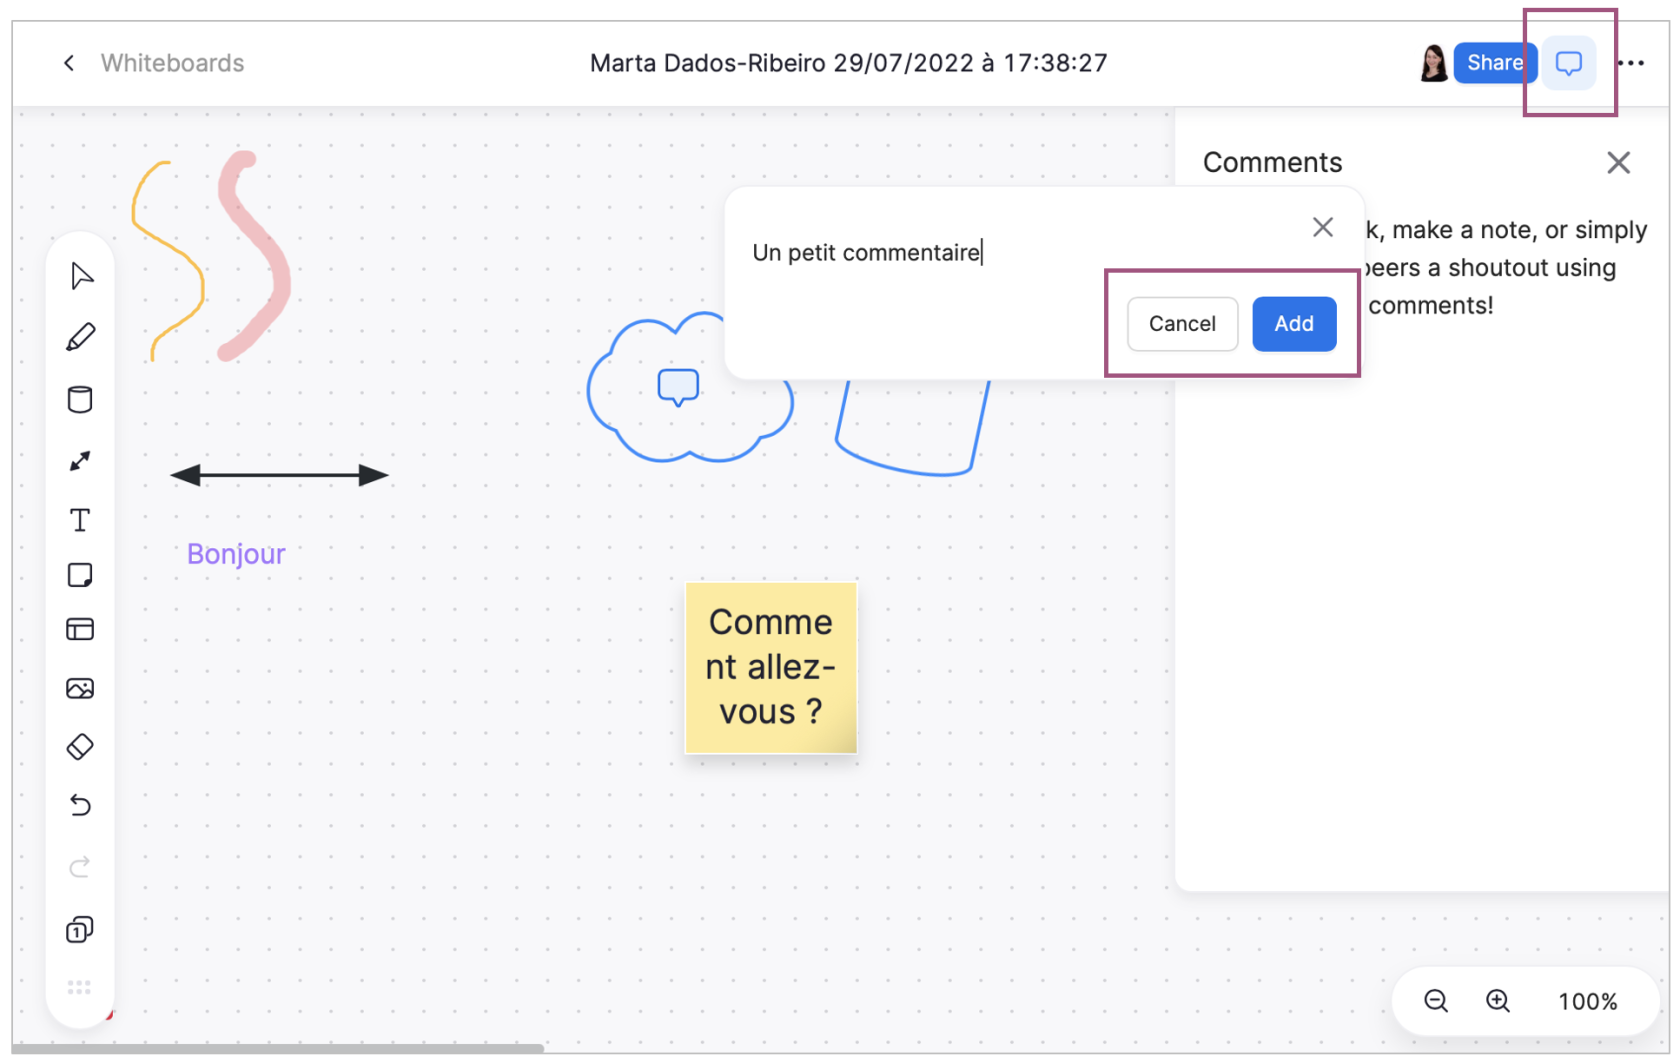Open the template layout tool
Image resolution: width=1680 pixels, height=1063 pixels.
80,629
